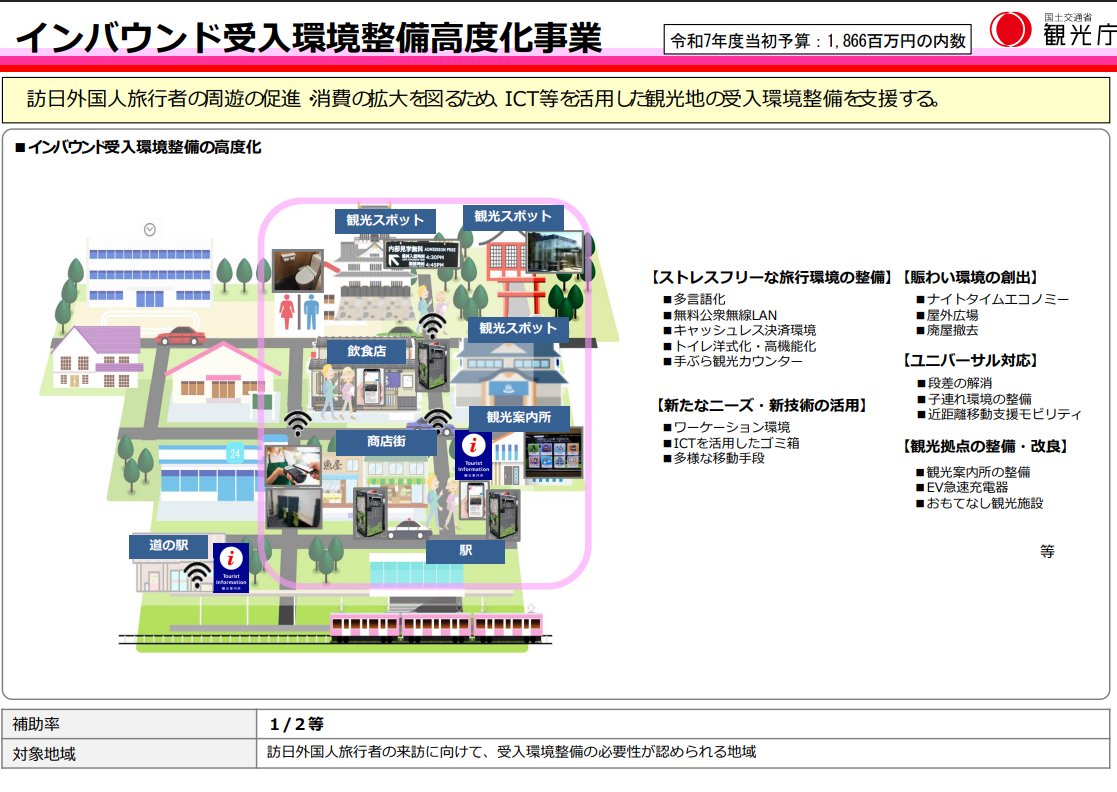The height and width of the screenshot is (792, 1117).
Task: Click the 道の駅 label
Action: tap(169, 545)
